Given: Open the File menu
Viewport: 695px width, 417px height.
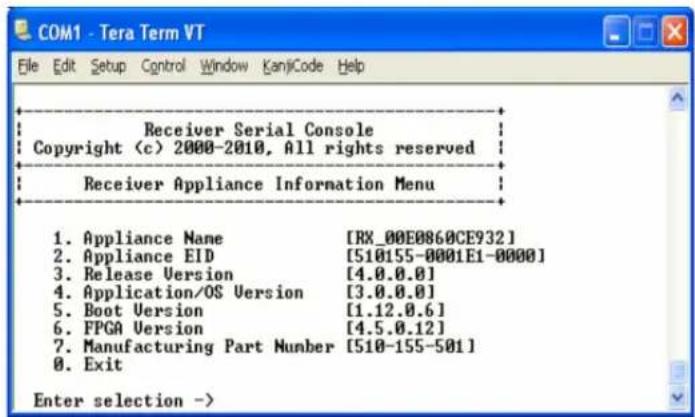Looking at the screenshot, I should (28, 66).
